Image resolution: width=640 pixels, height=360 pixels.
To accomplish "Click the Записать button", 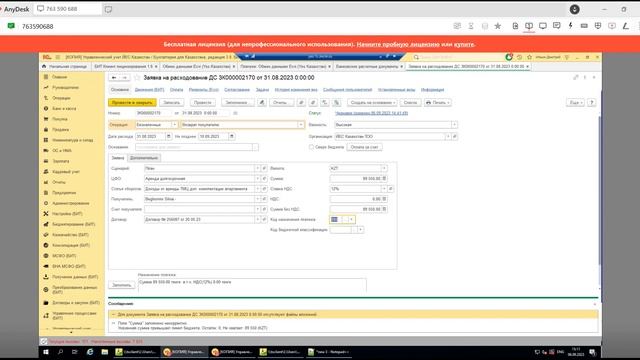I will click(x=171, y=103).
